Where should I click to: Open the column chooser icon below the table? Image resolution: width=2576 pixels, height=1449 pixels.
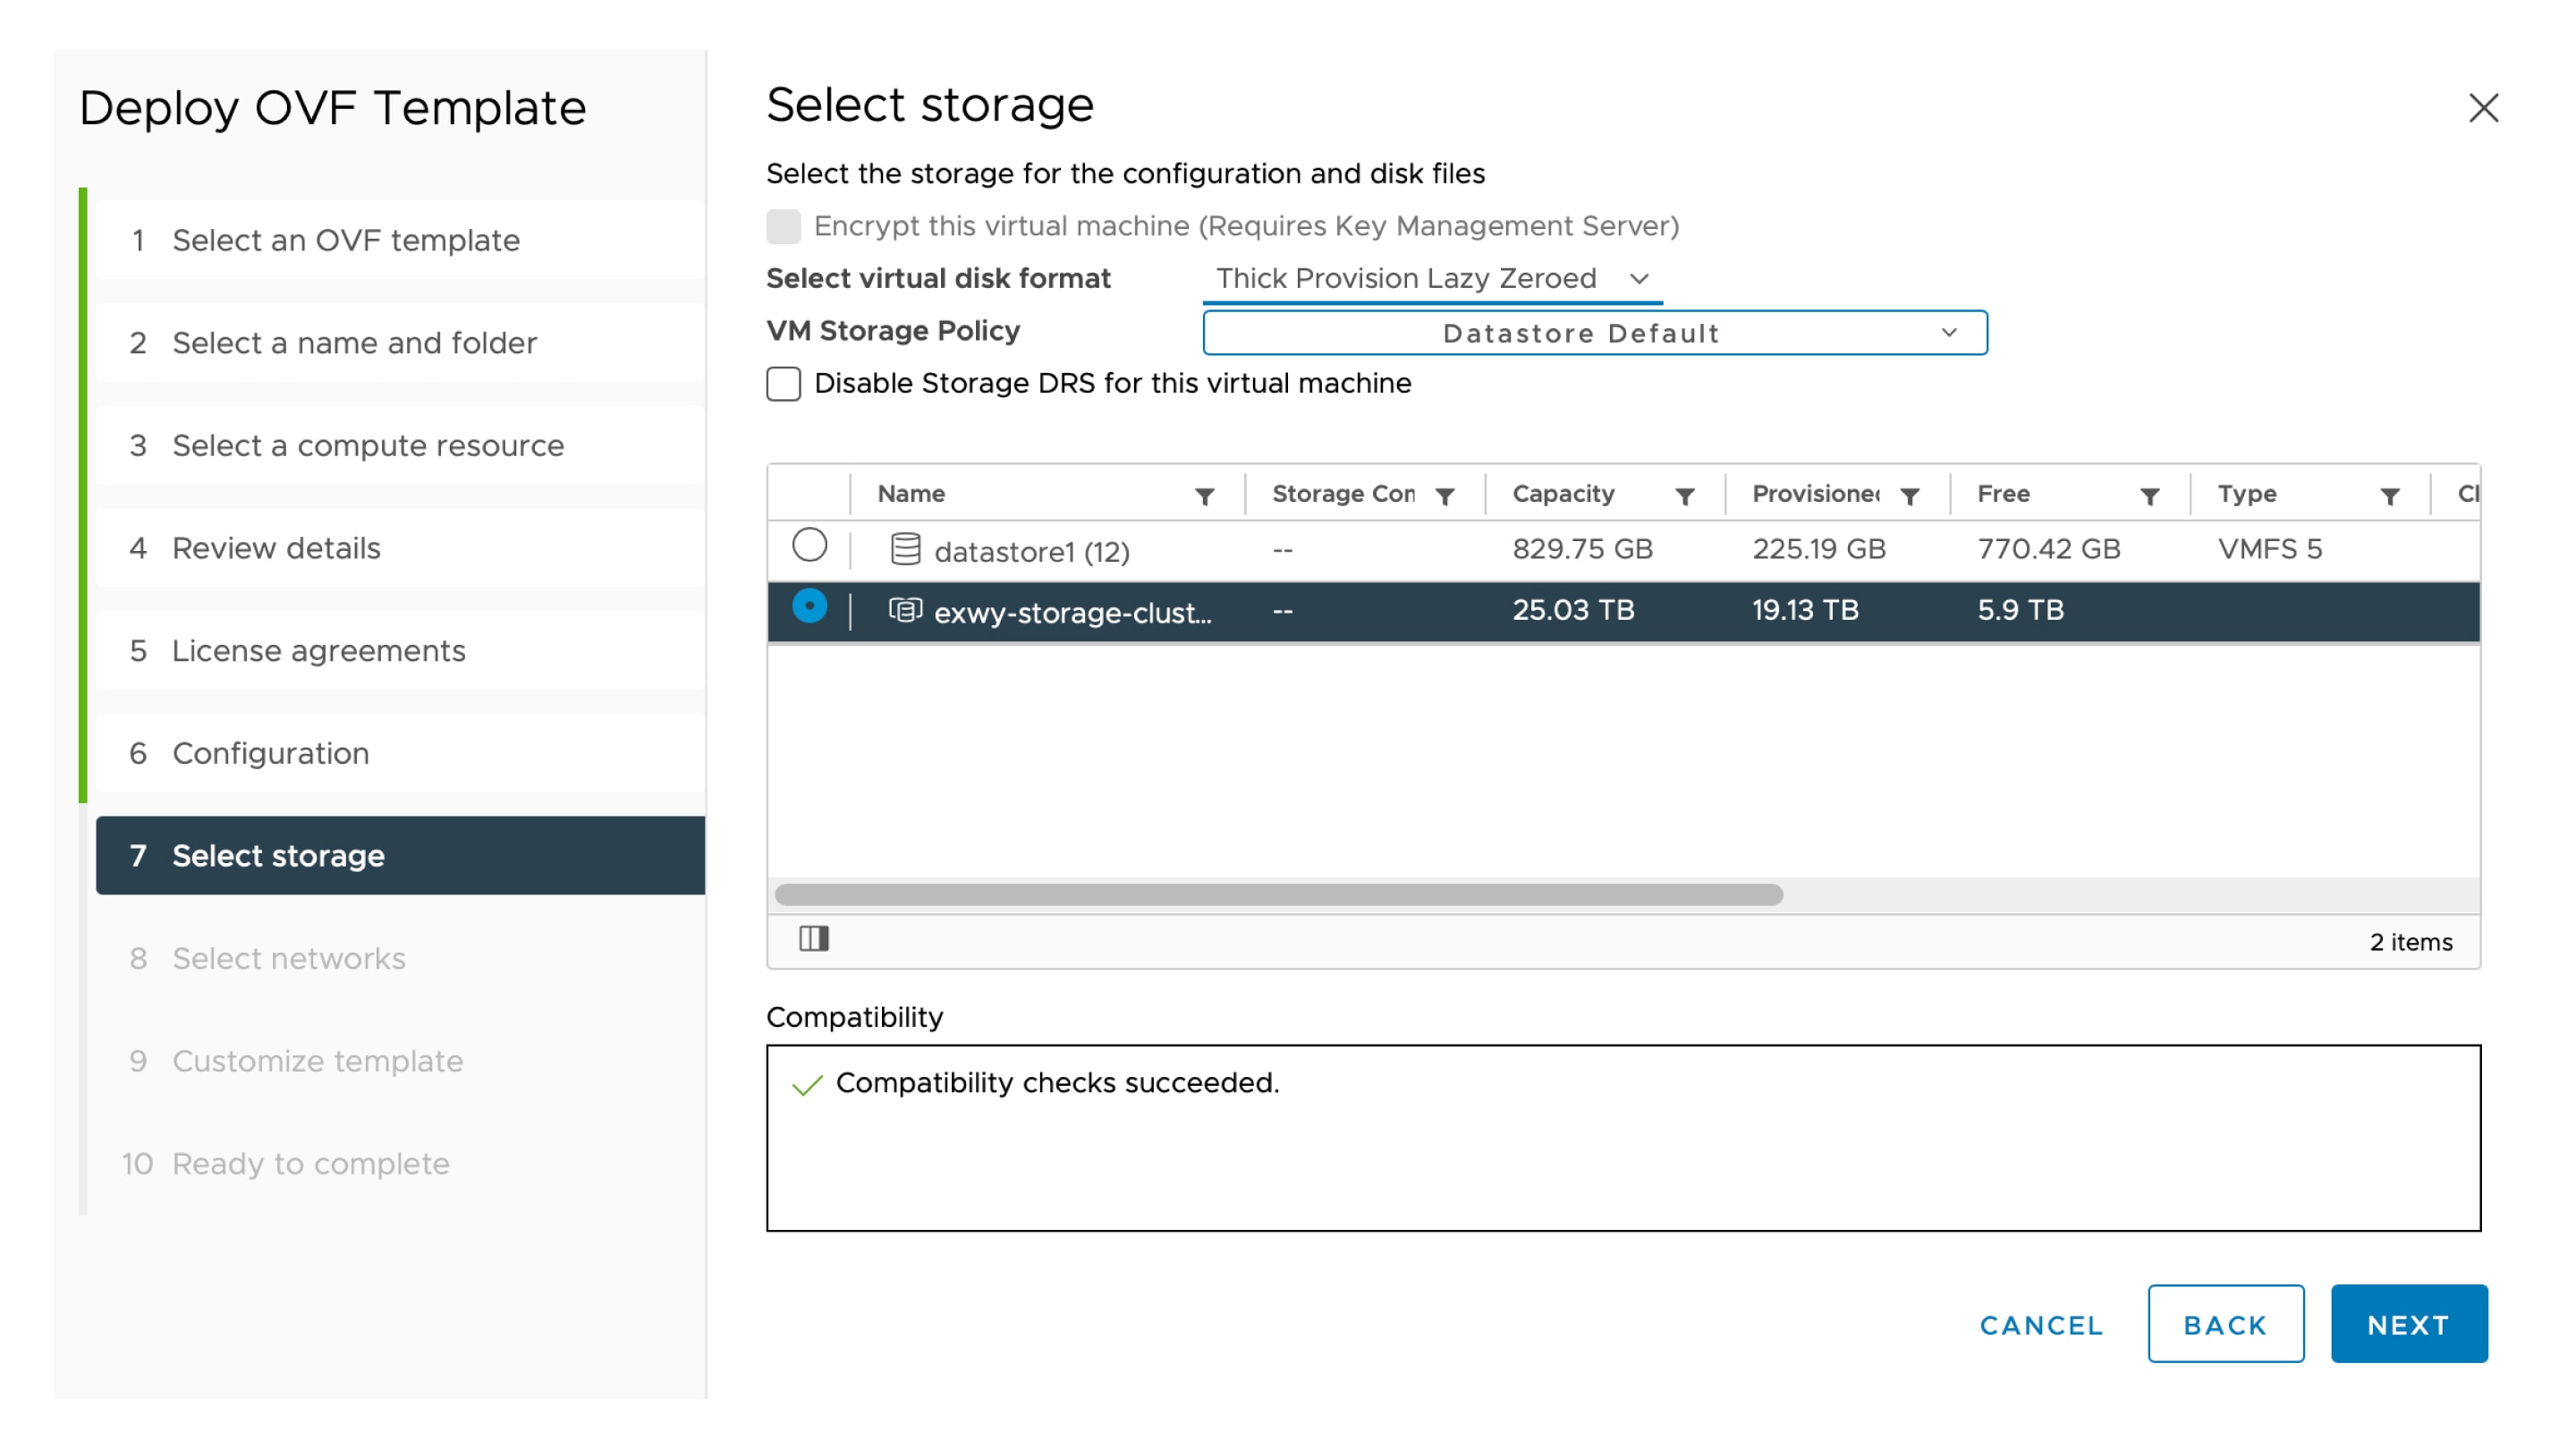814,939
